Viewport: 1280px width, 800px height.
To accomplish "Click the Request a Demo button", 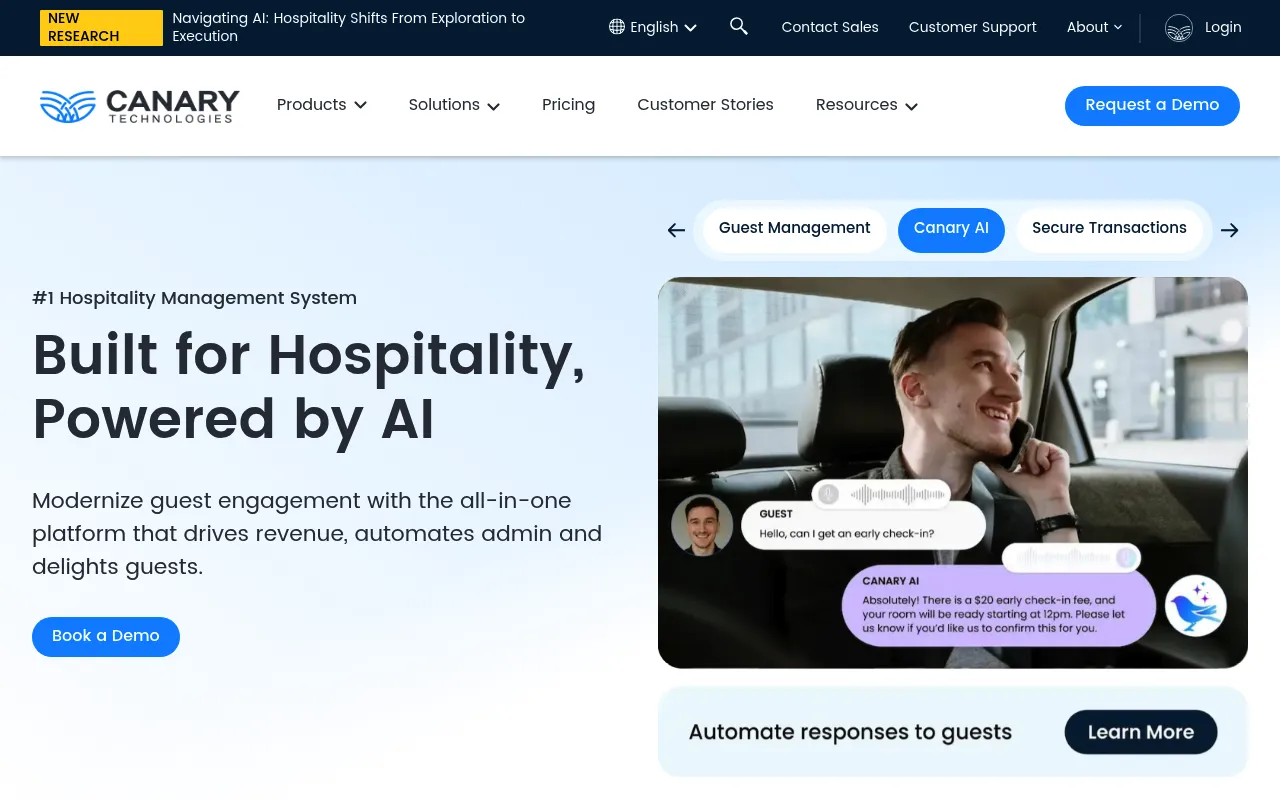I will (1152, 106).
